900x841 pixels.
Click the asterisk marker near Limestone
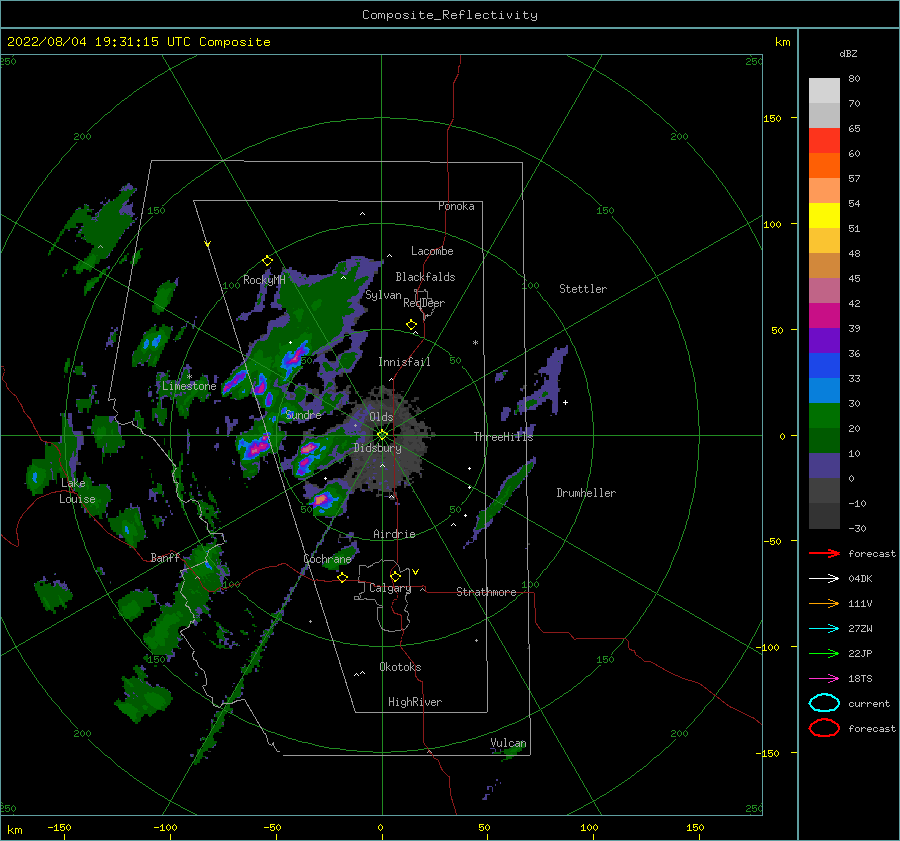[x=189, y=377]
